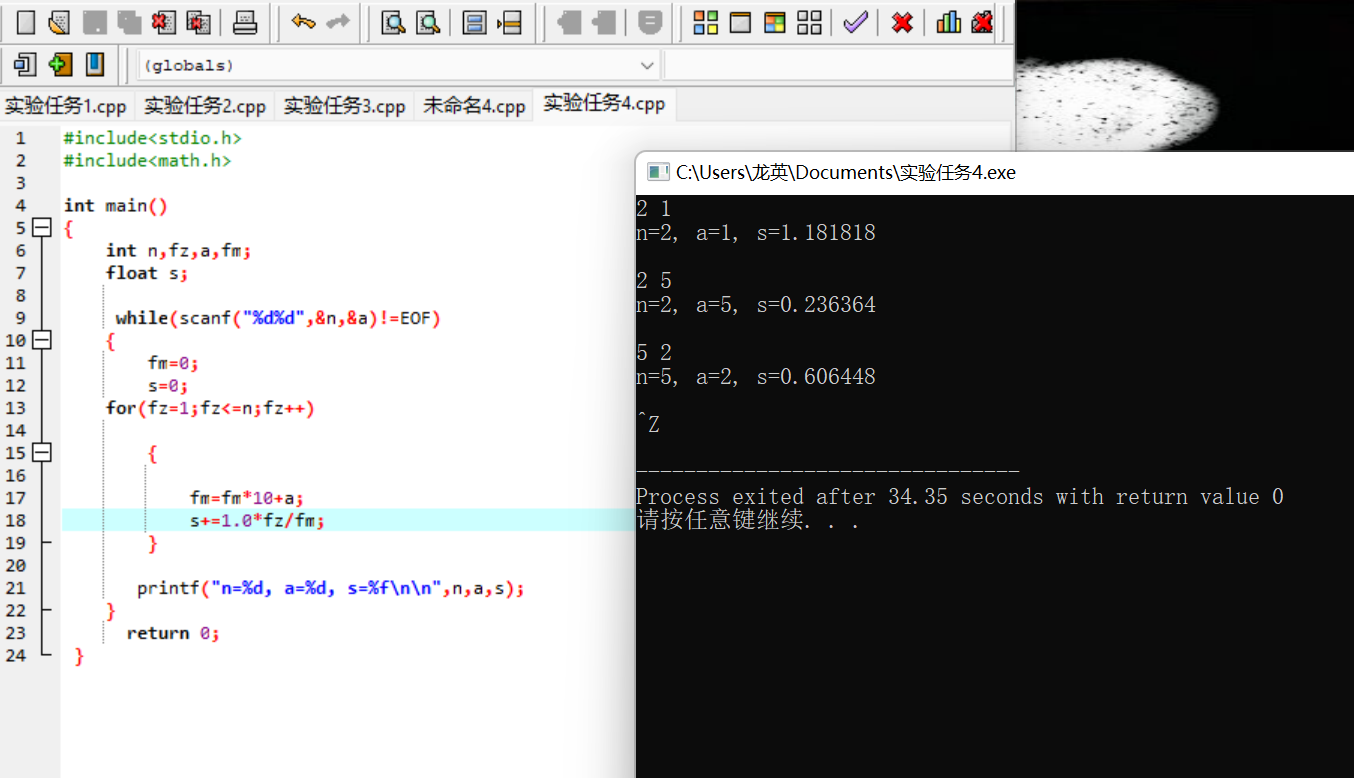
Task: Click the '#include<math.h>' line
Action: coord(147,160)
